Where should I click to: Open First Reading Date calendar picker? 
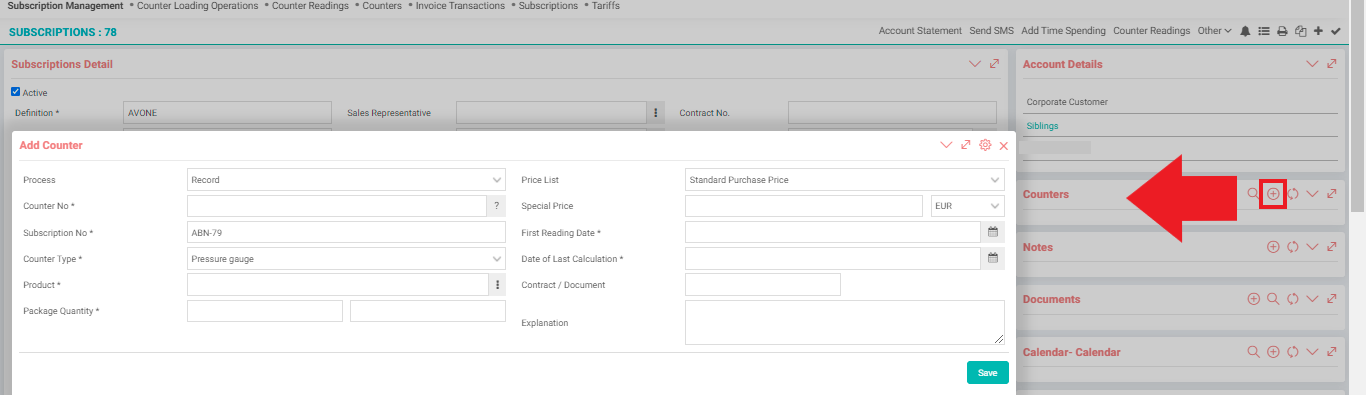993,232
